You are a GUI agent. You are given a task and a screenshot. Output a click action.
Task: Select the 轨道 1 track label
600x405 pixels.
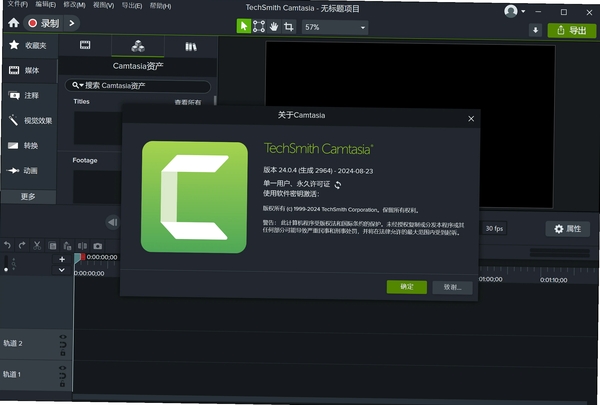tap(12, 374)
